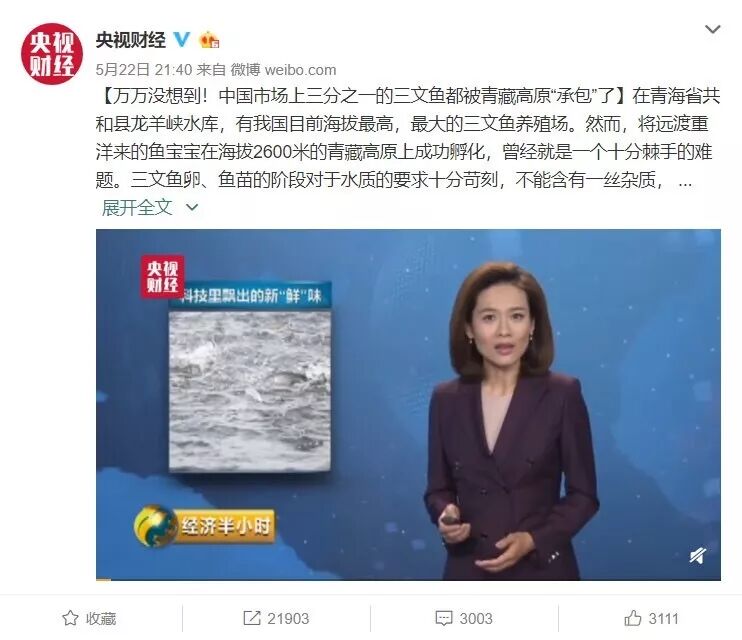Click the membership crown badge icon
Viewport: 742px width, 640px height.
coord(209,40)
